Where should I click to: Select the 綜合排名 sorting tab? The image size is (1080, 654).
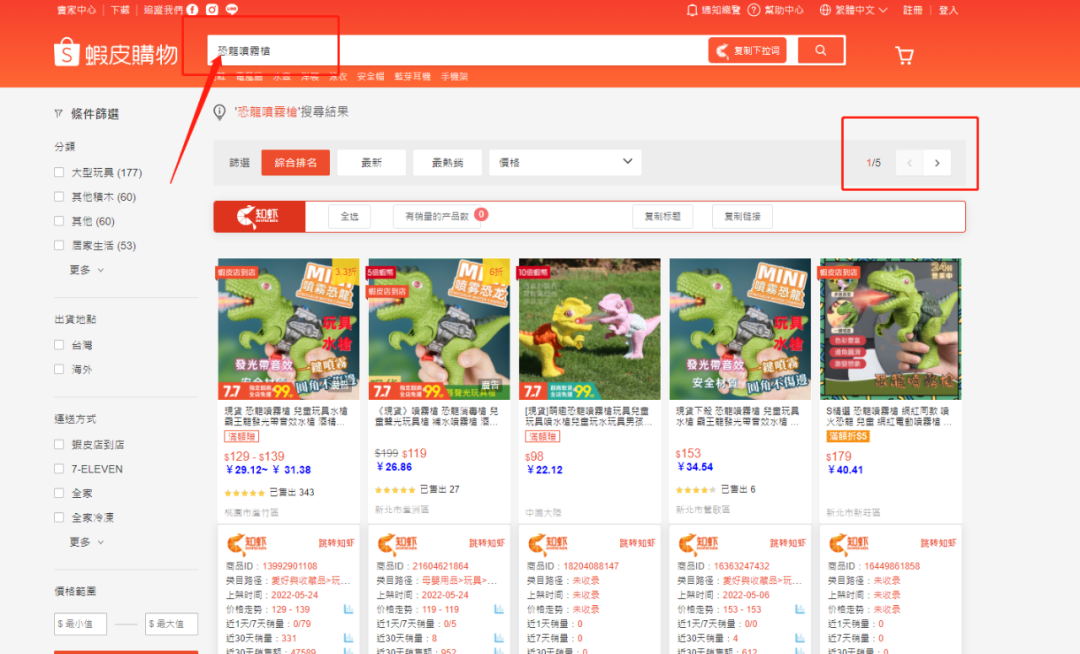295,162
